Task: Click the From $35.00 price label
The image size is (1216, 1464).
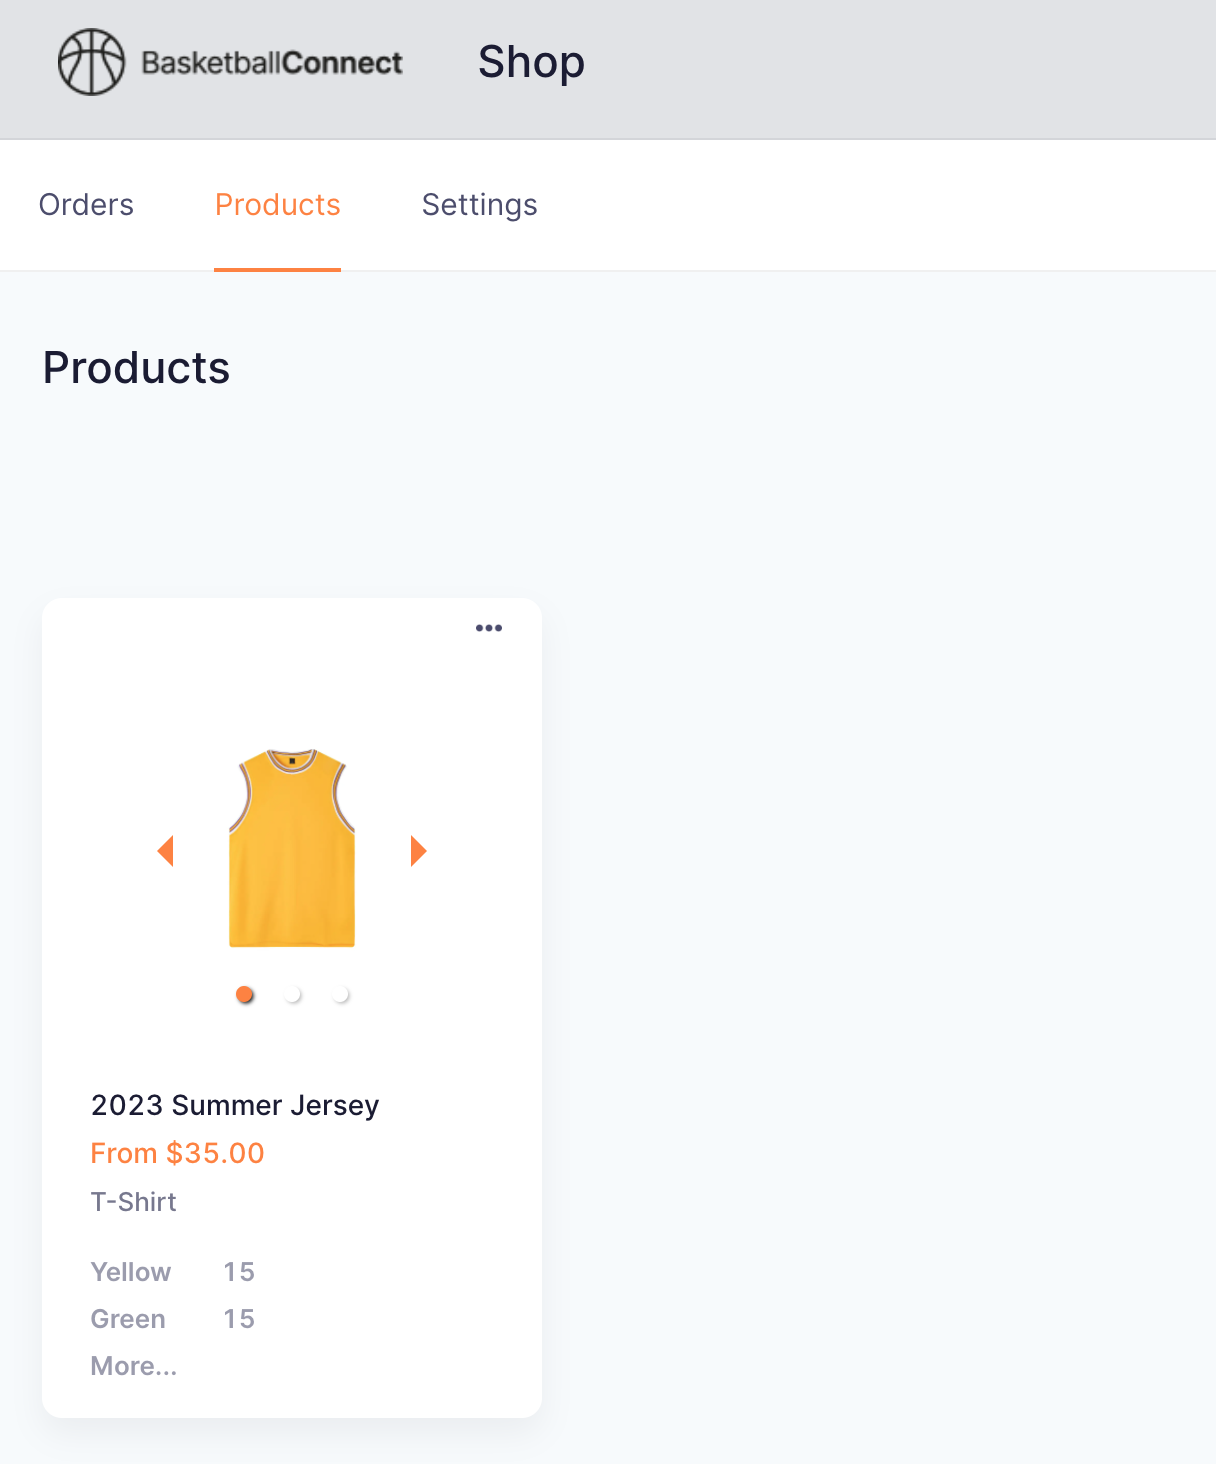Action: tap(178, 1153)
